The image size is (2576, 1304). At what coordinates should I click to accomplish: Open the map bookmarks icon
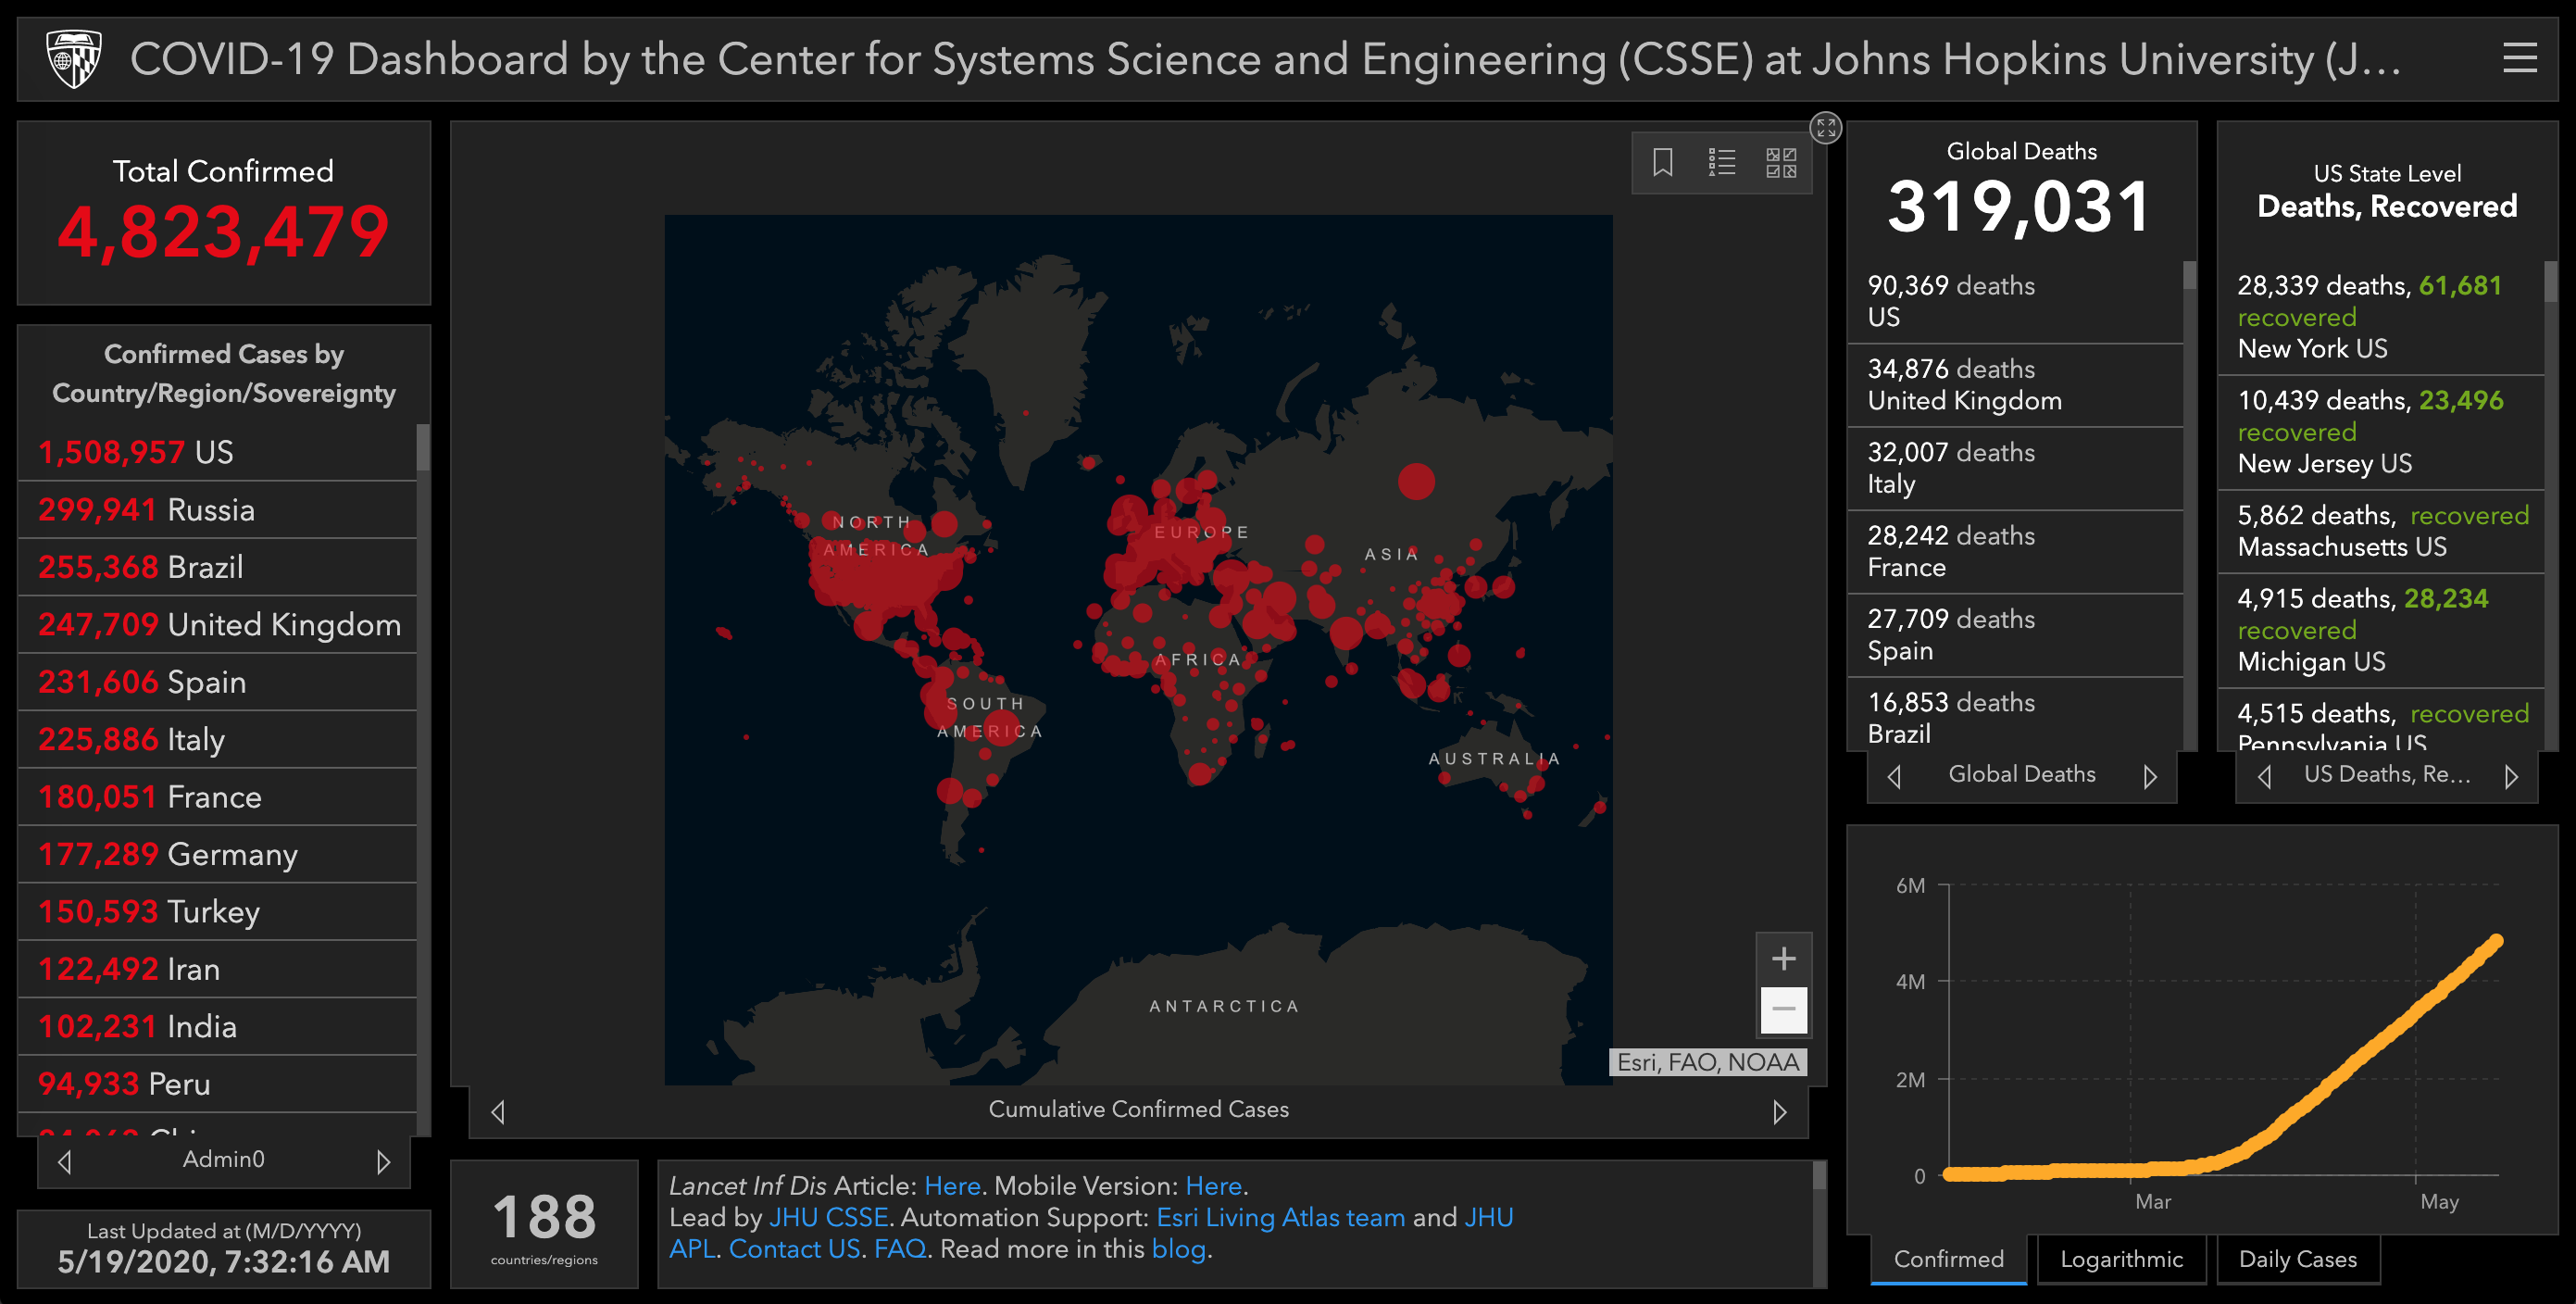pyautogui.click(x=1662, y=162)
